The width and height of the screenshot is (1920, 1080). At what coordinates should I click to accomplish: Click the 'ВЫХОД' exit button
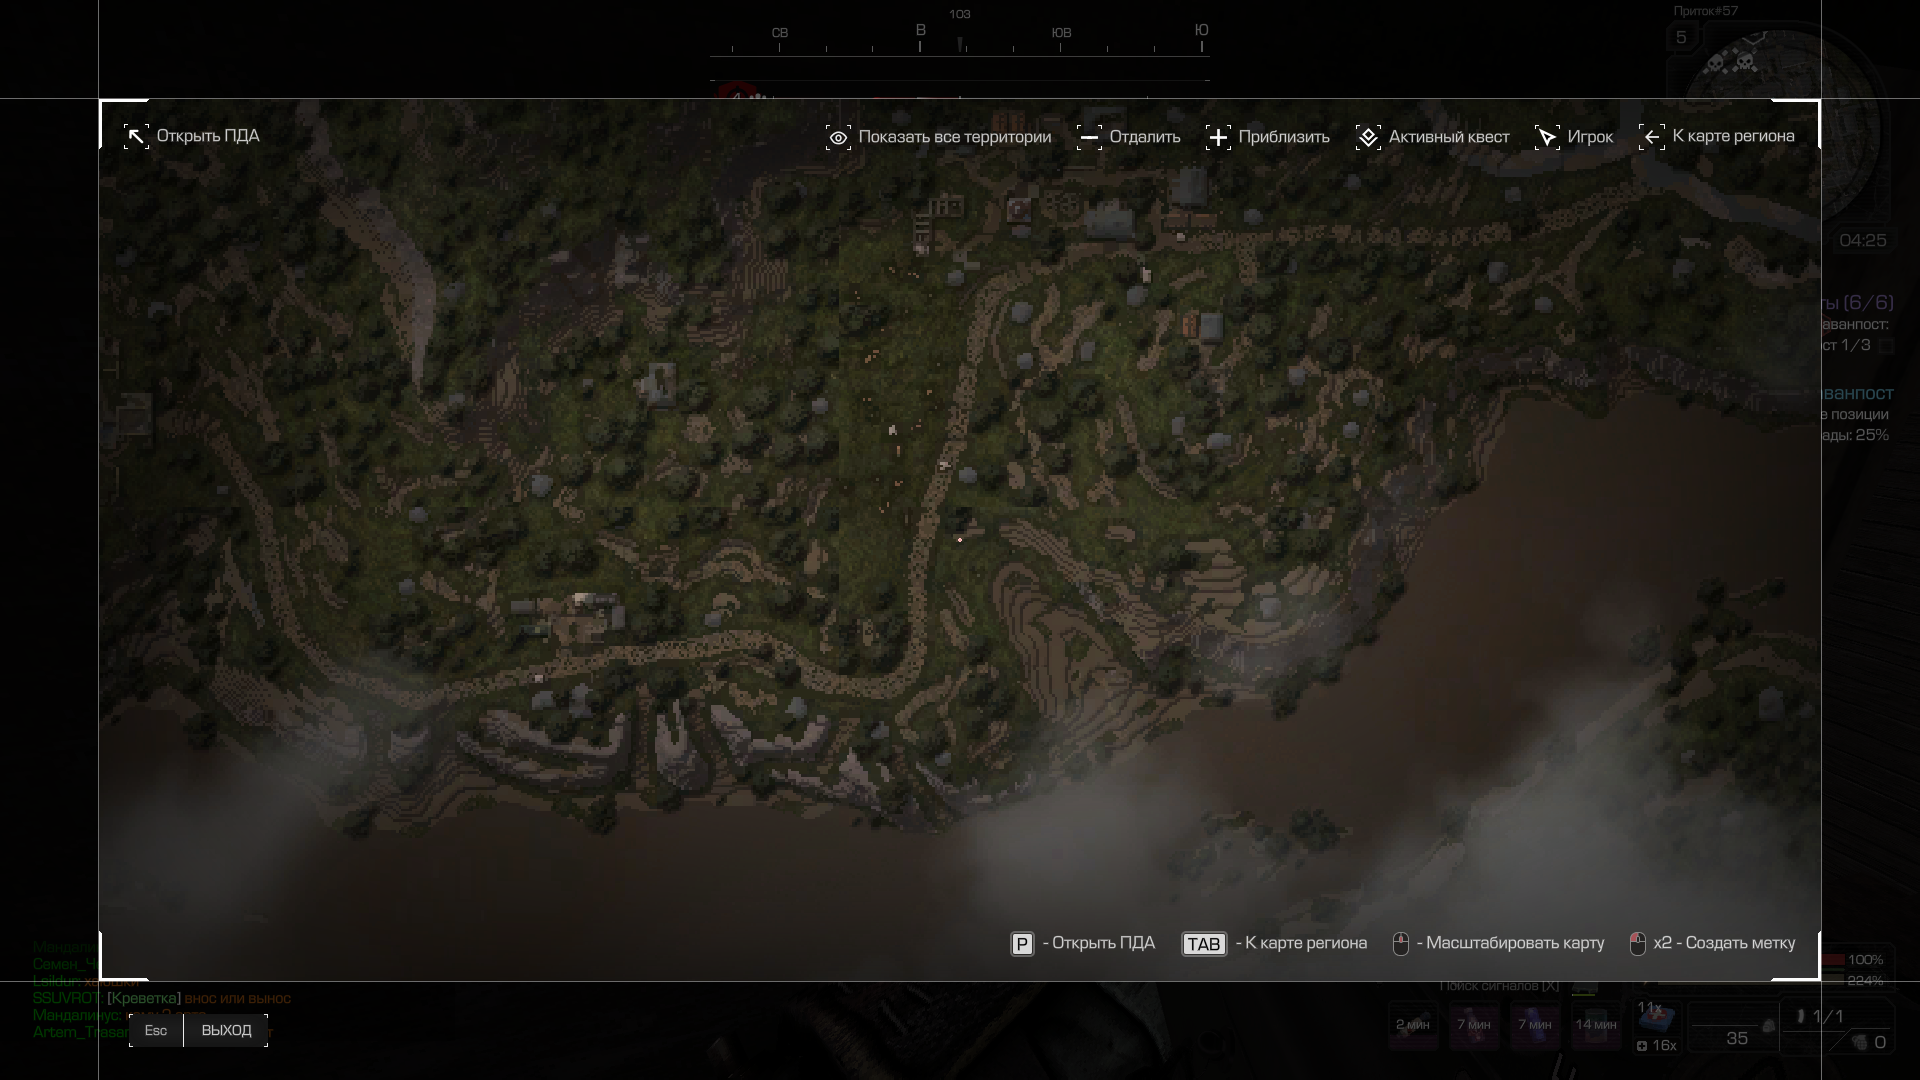[x=226, y=1031]
